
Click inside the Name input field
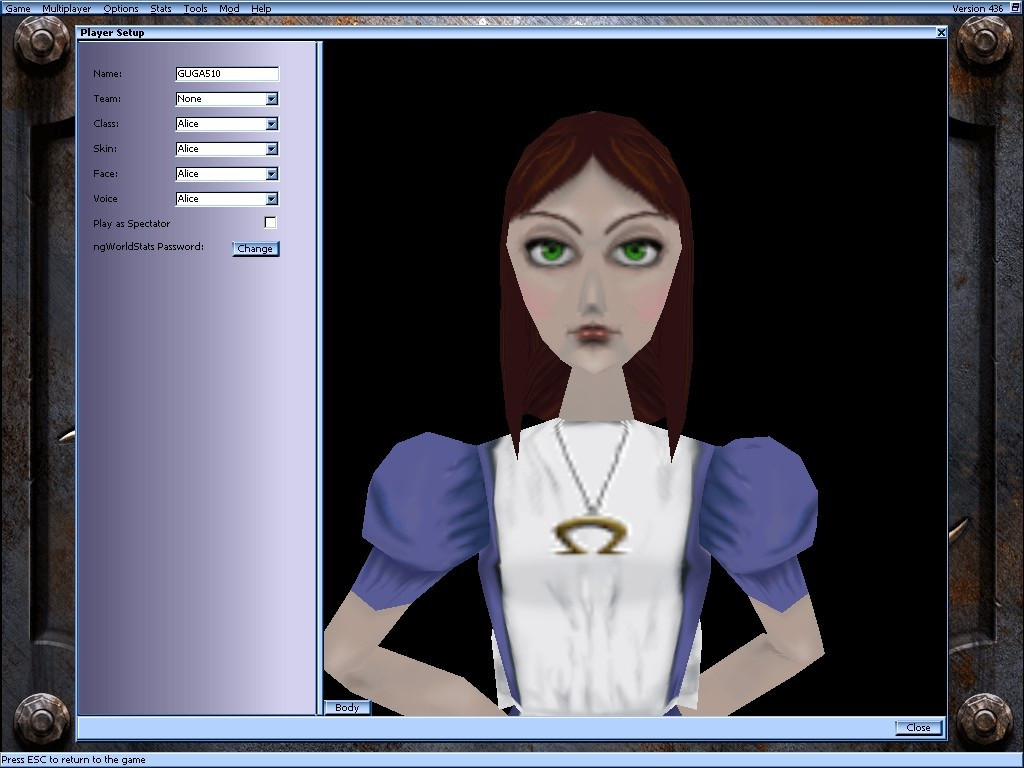pyautogui.click(x=226, y=73)
